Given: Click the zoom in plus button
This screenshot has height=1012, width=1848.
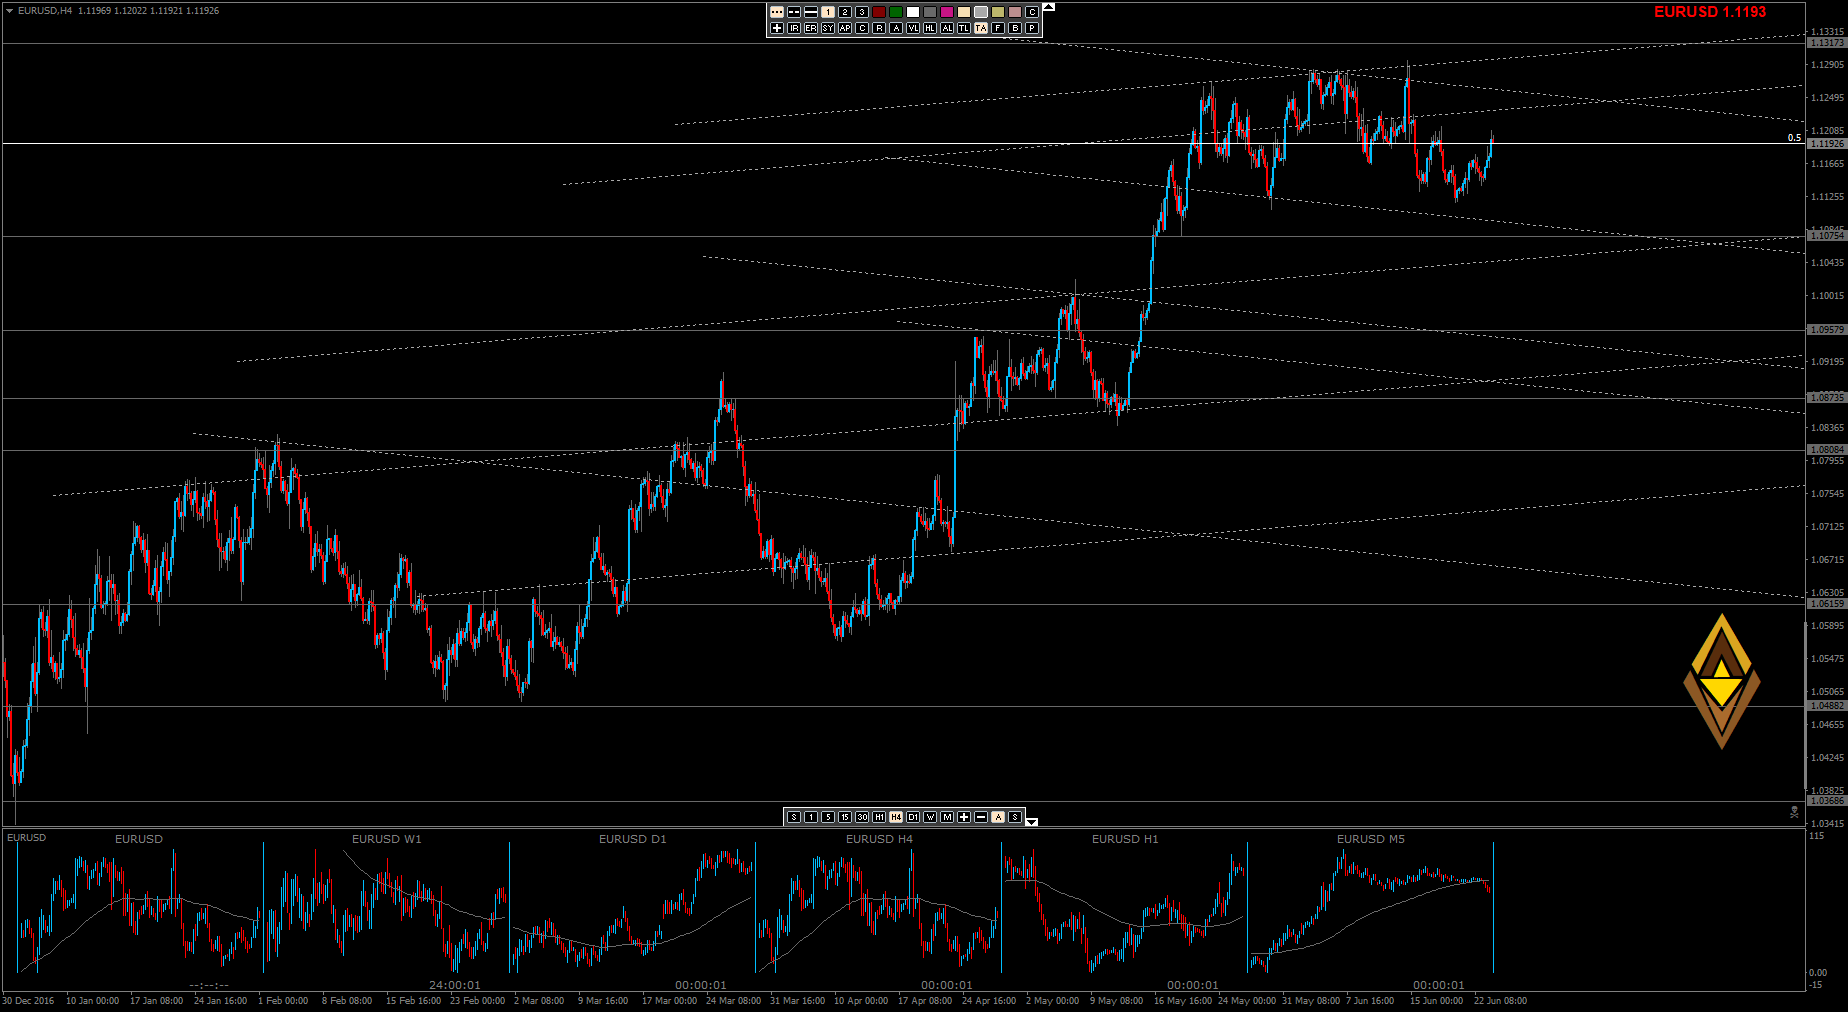Looking at the screenshot, I should coord(964,817).
